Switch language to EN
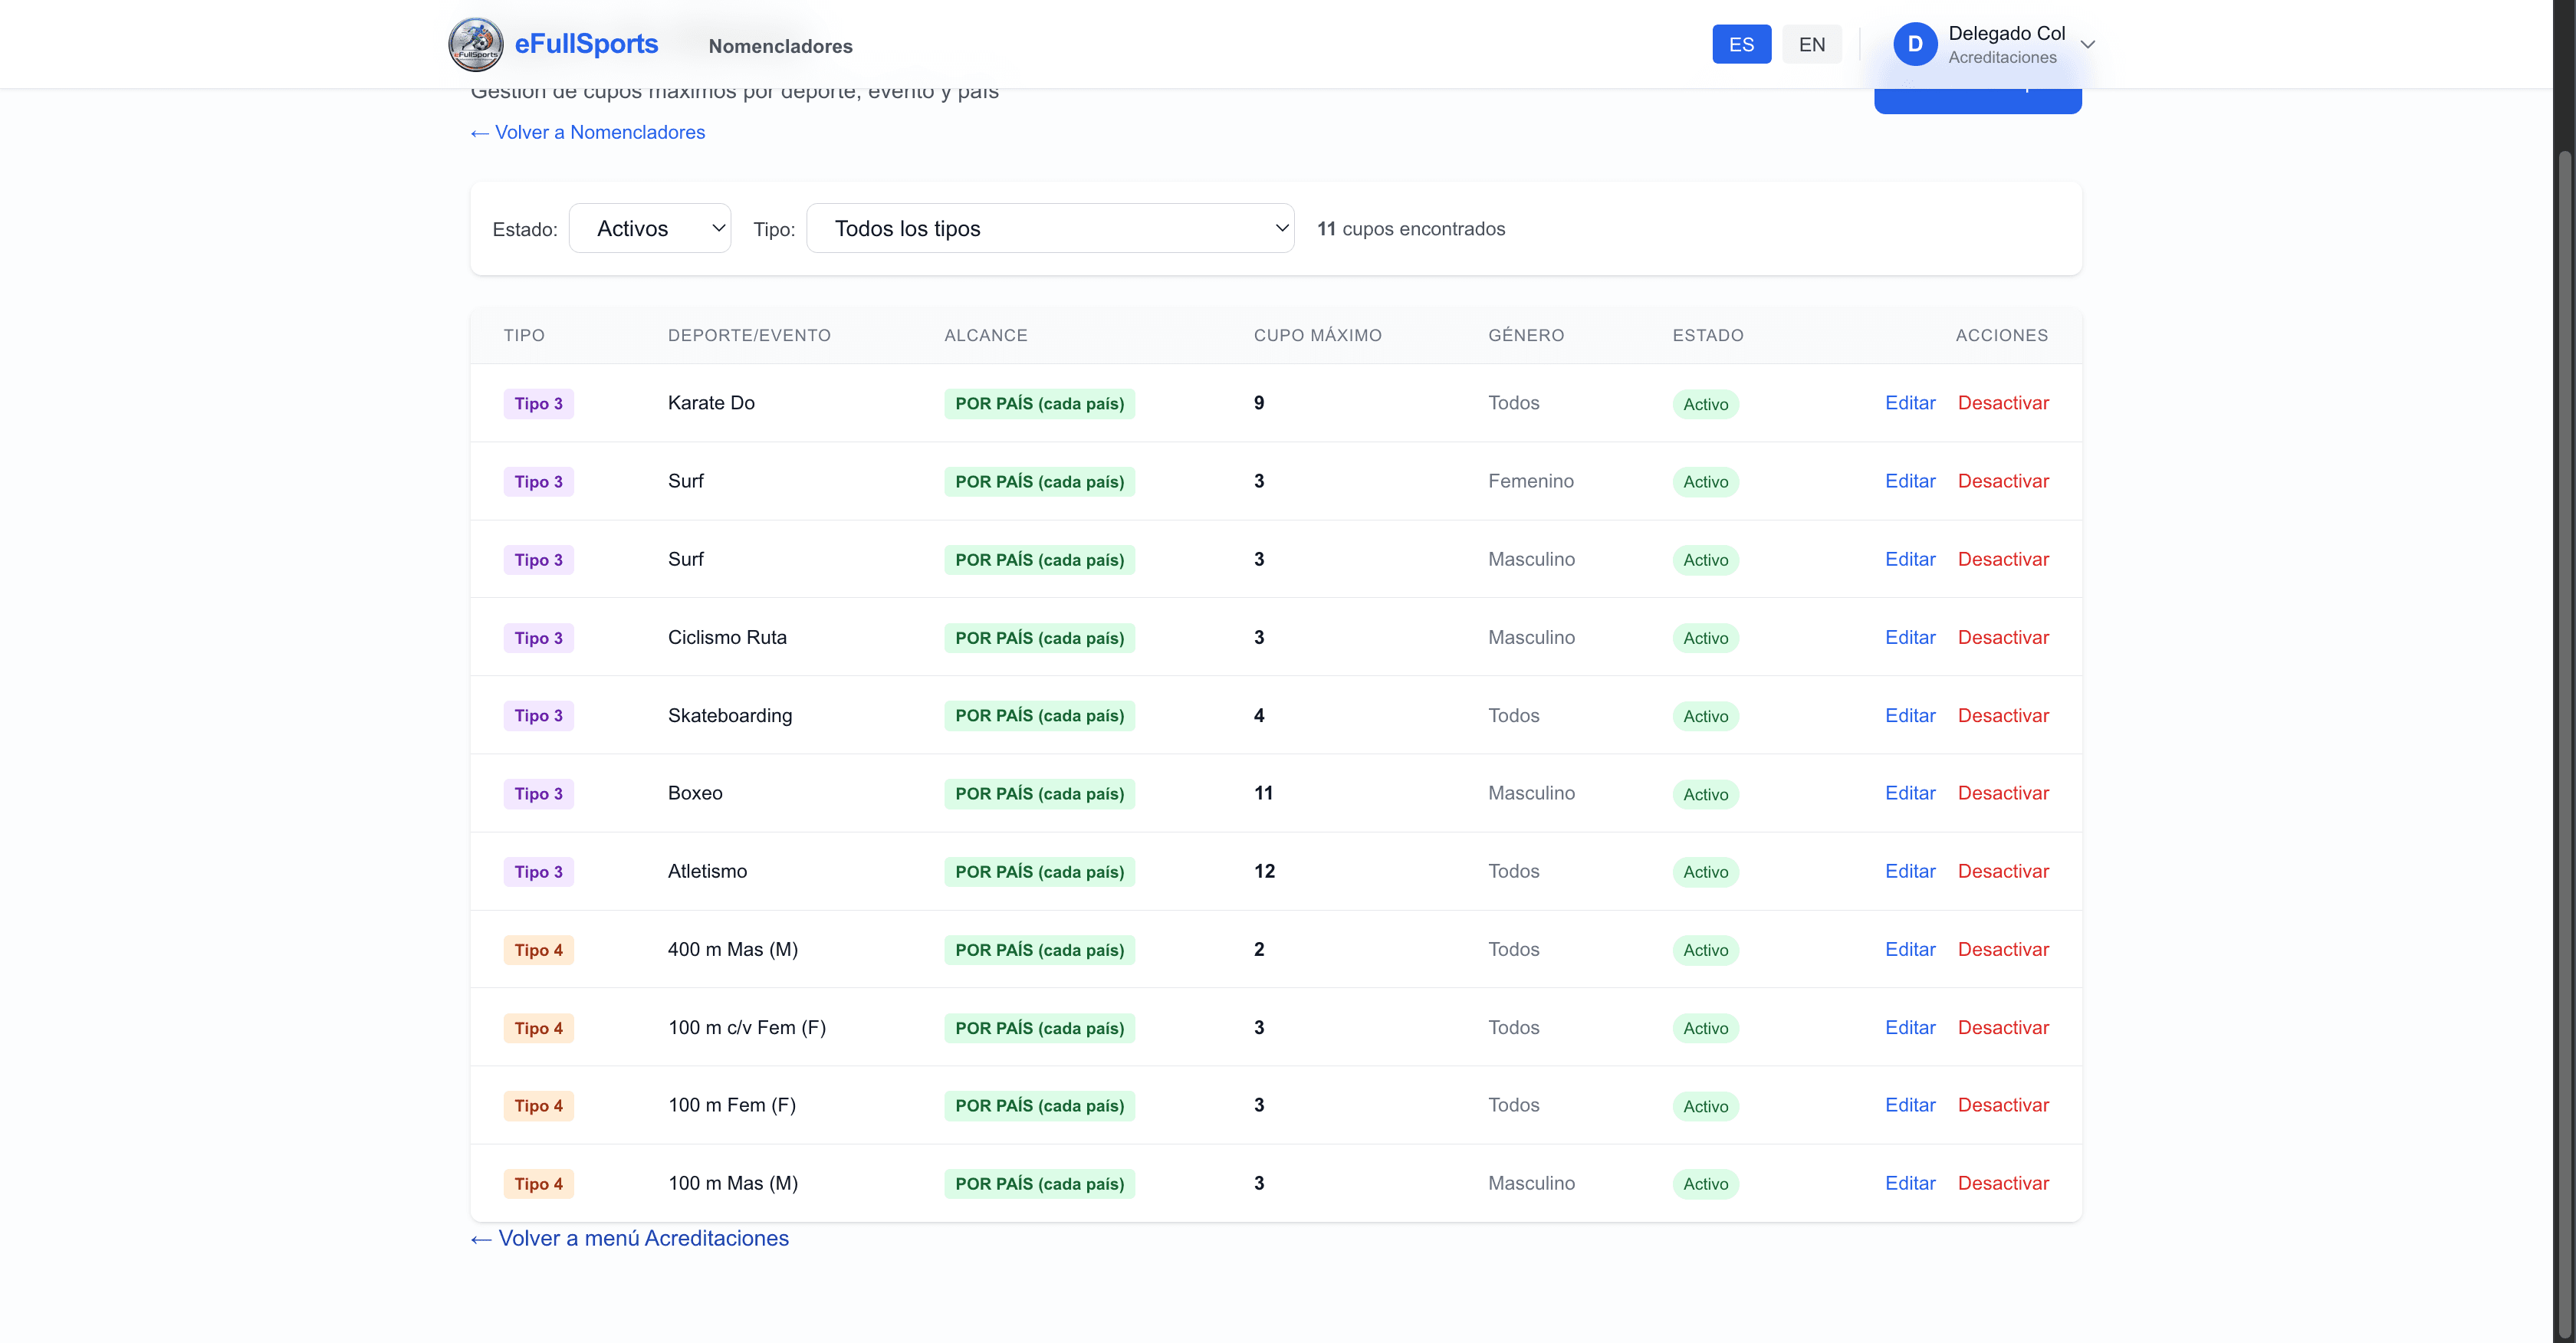Screen dimensions: 2576x1343 pyautogui.click(x=1812, y=44)
